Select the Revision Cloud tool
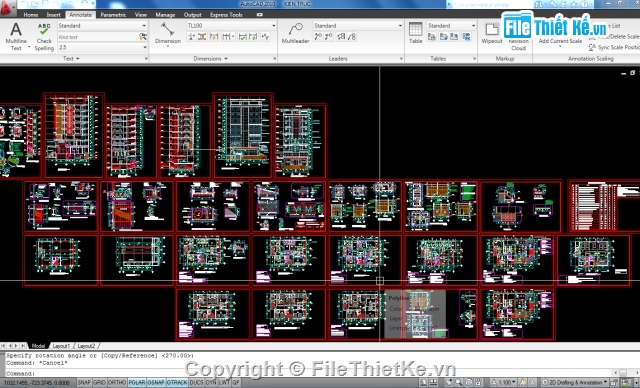 pyautogui.click(x=518, y=44)
